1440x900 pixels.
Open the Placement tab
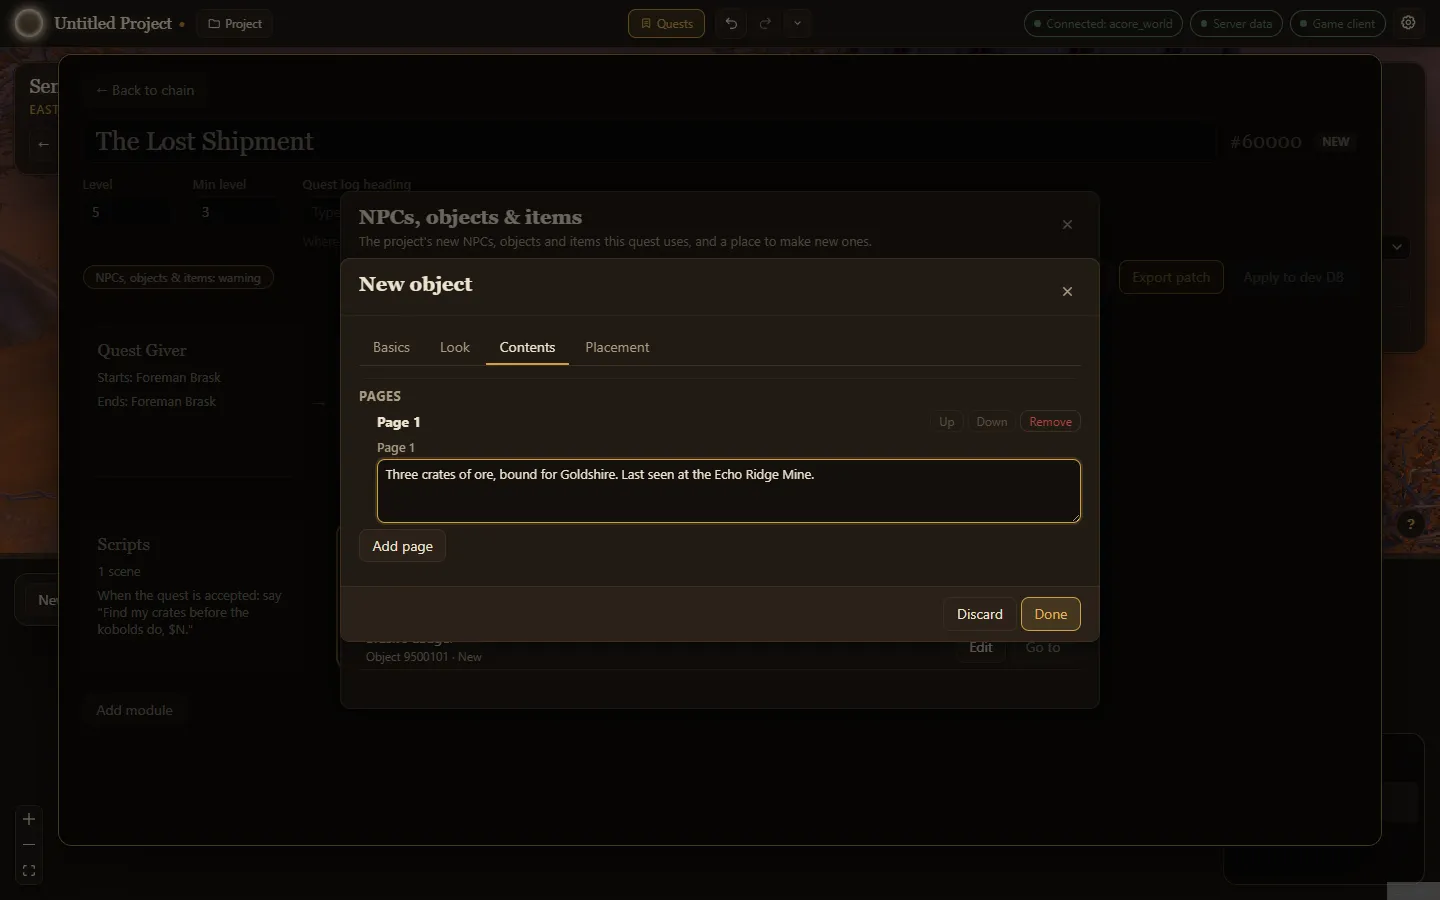[617, 347]
